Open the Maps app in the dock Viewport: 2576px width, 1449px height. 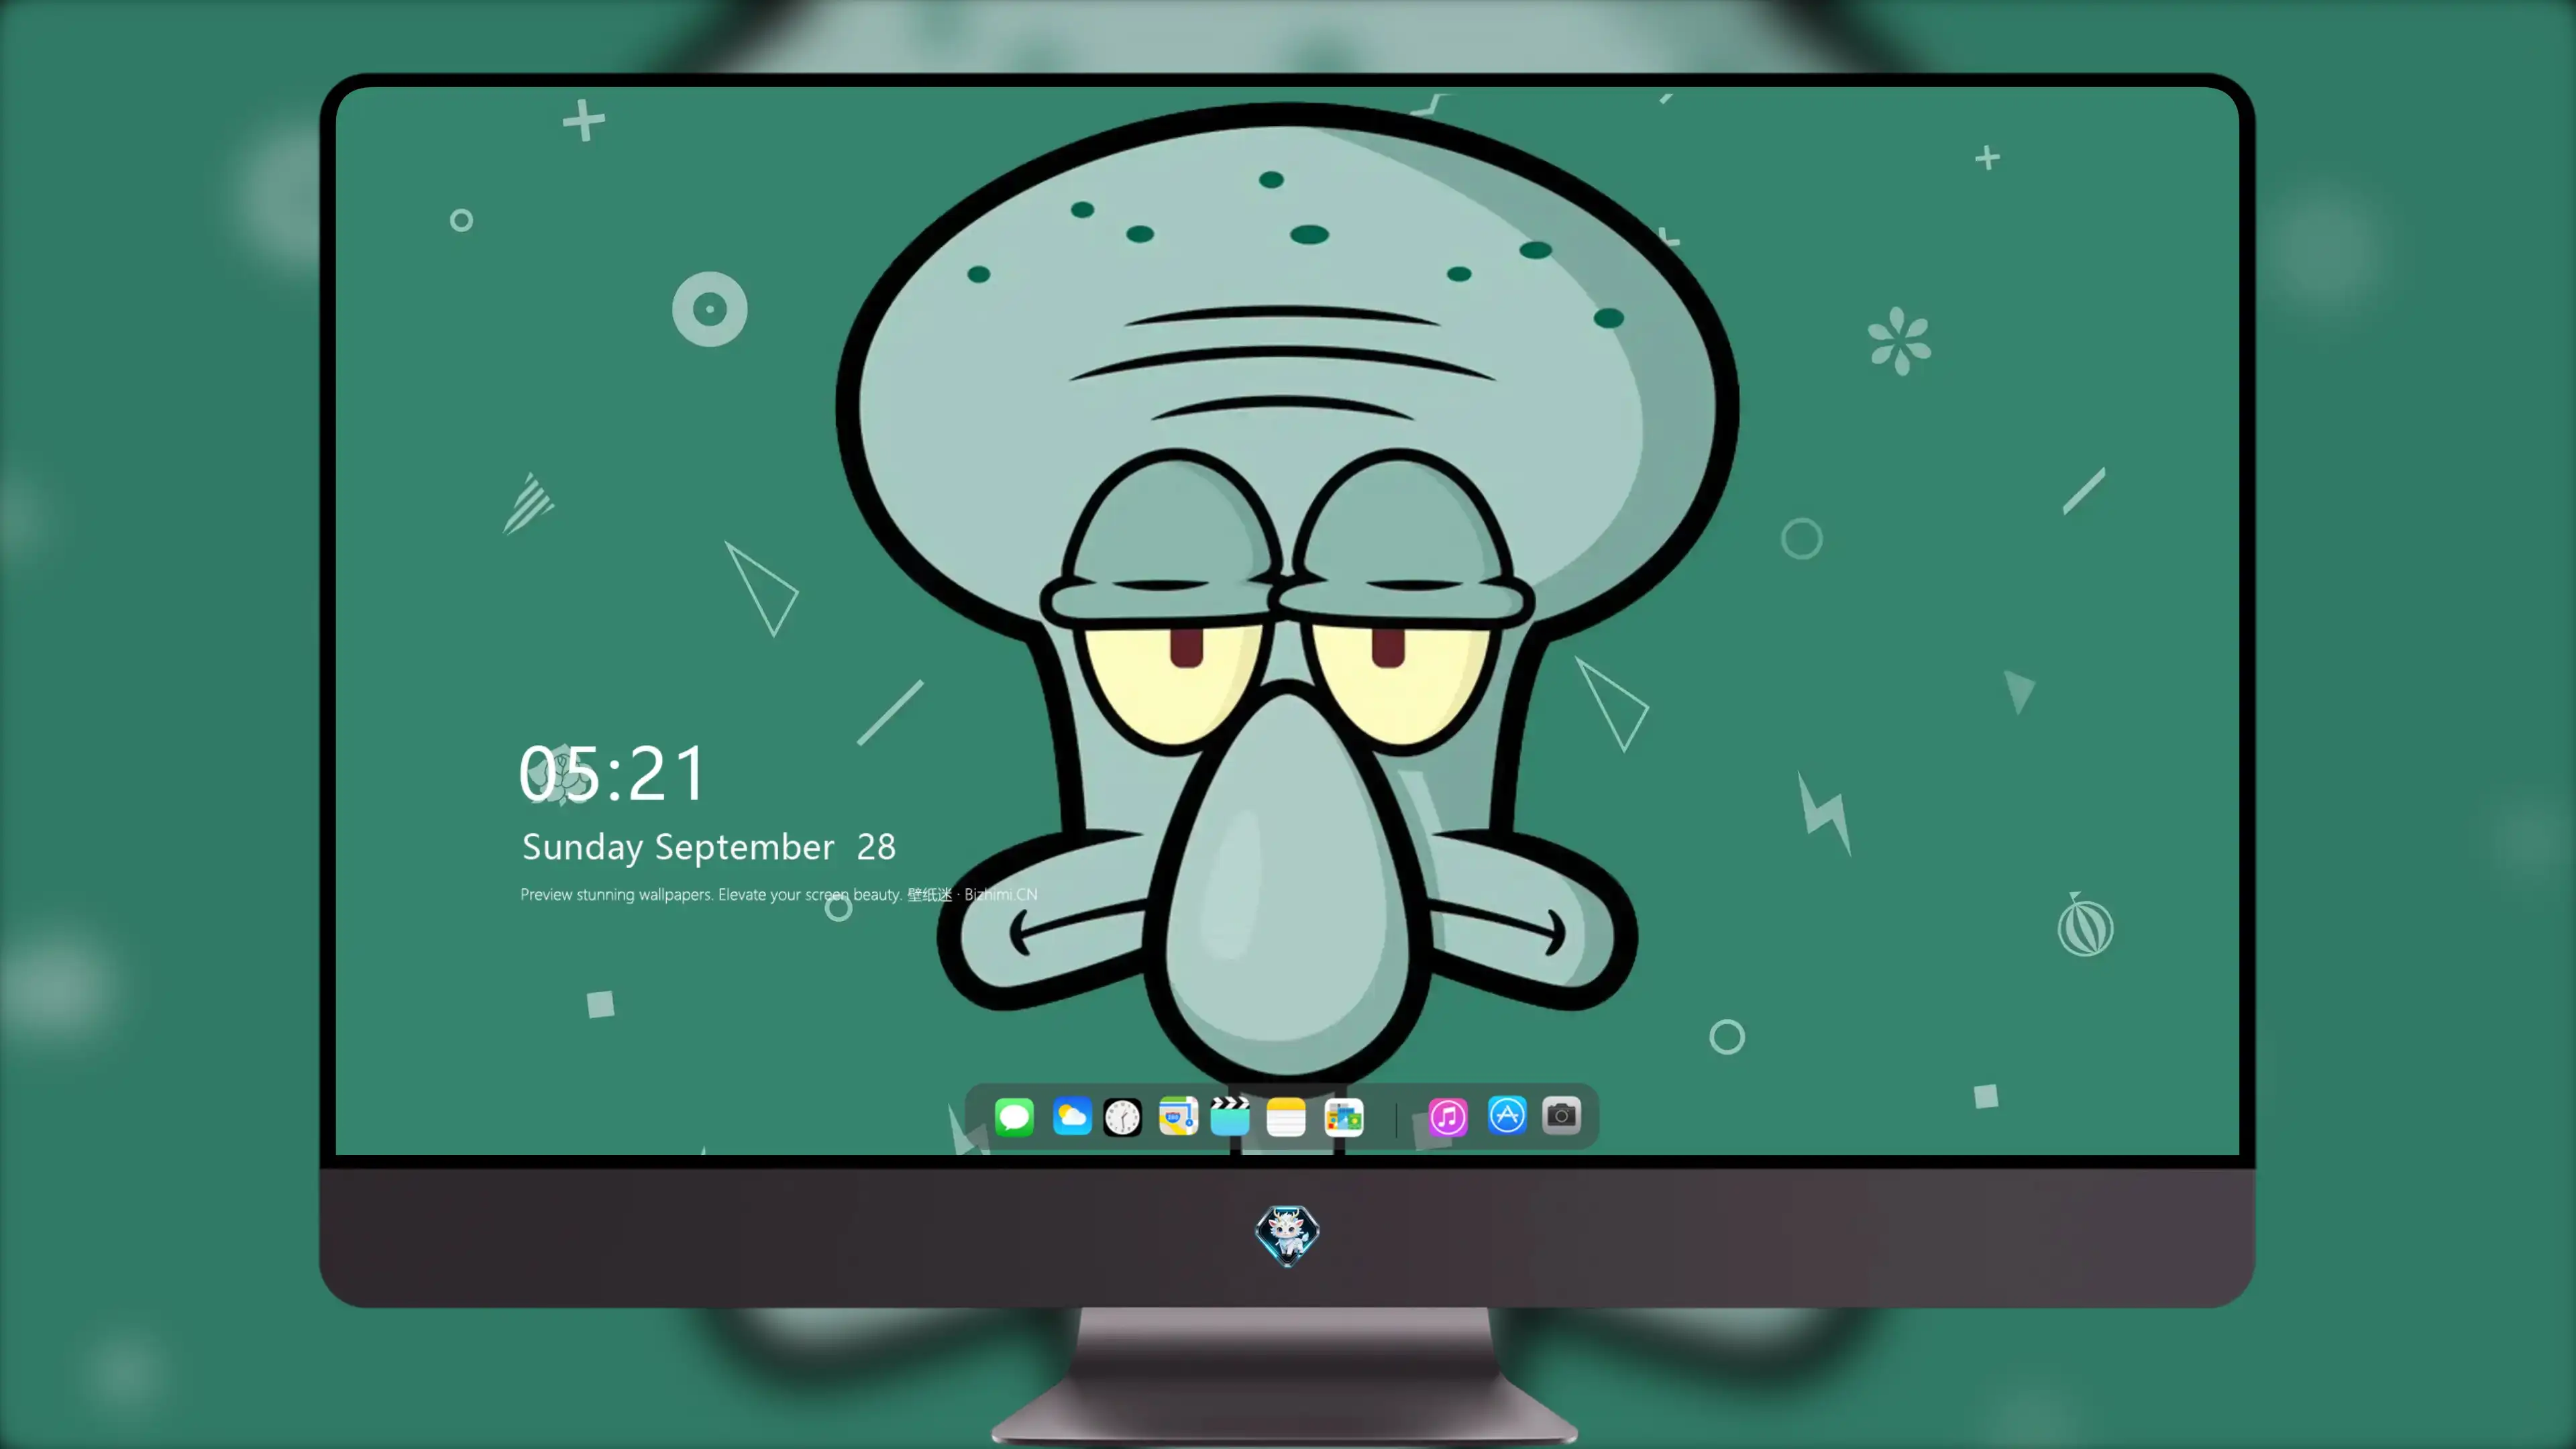pyautogui.click(x=1178, y=1117)
